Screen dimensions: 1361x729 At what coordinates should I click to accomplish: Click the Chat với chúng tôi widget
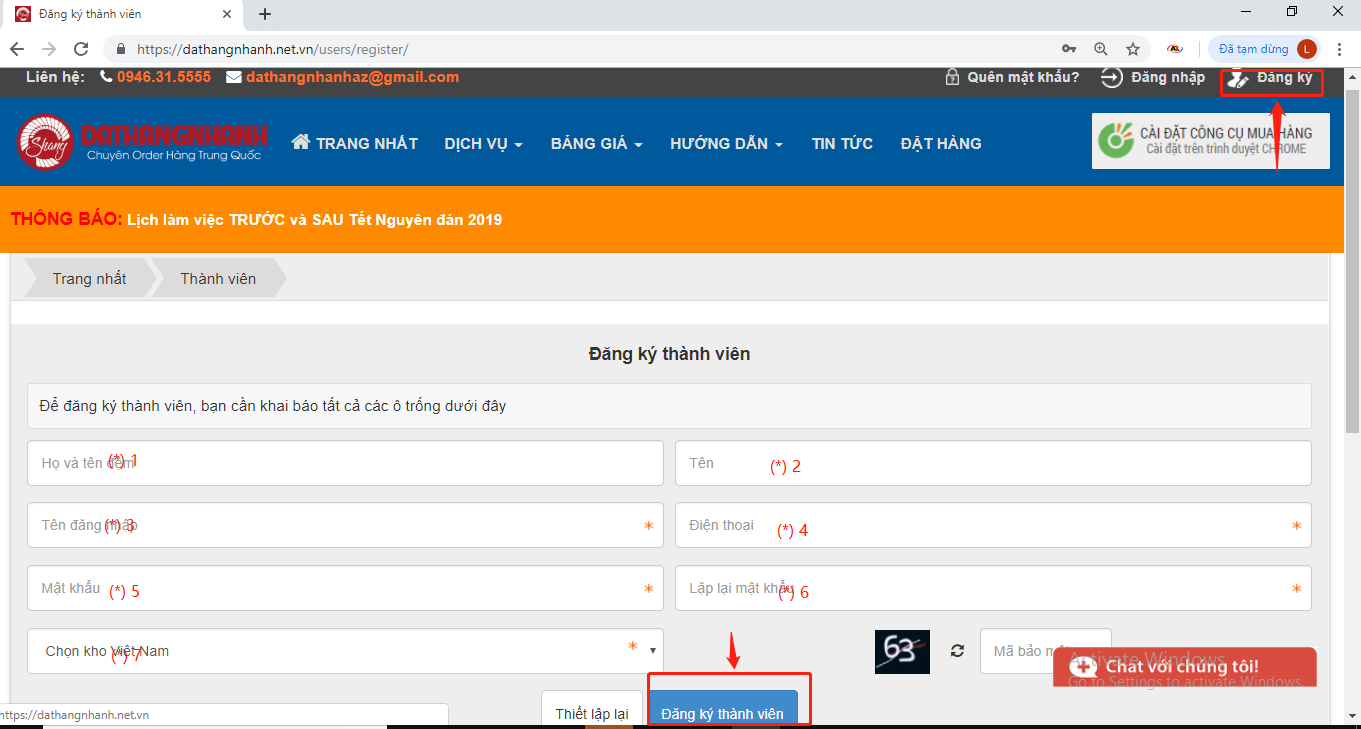coord(1184,667)
